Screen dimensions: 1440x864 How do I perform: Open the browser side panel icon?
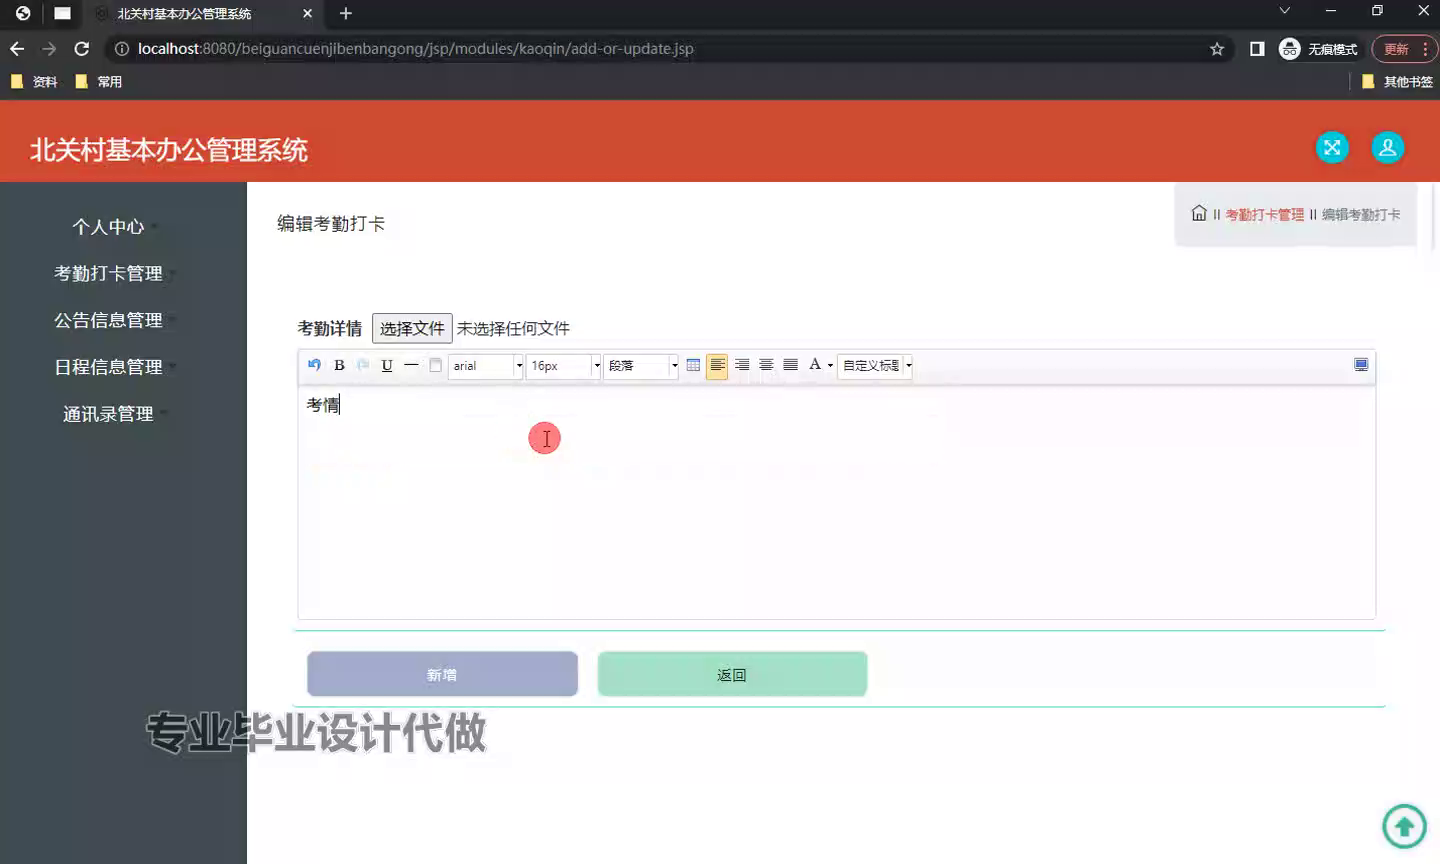pyautogui.click(x=1257, y=49)
